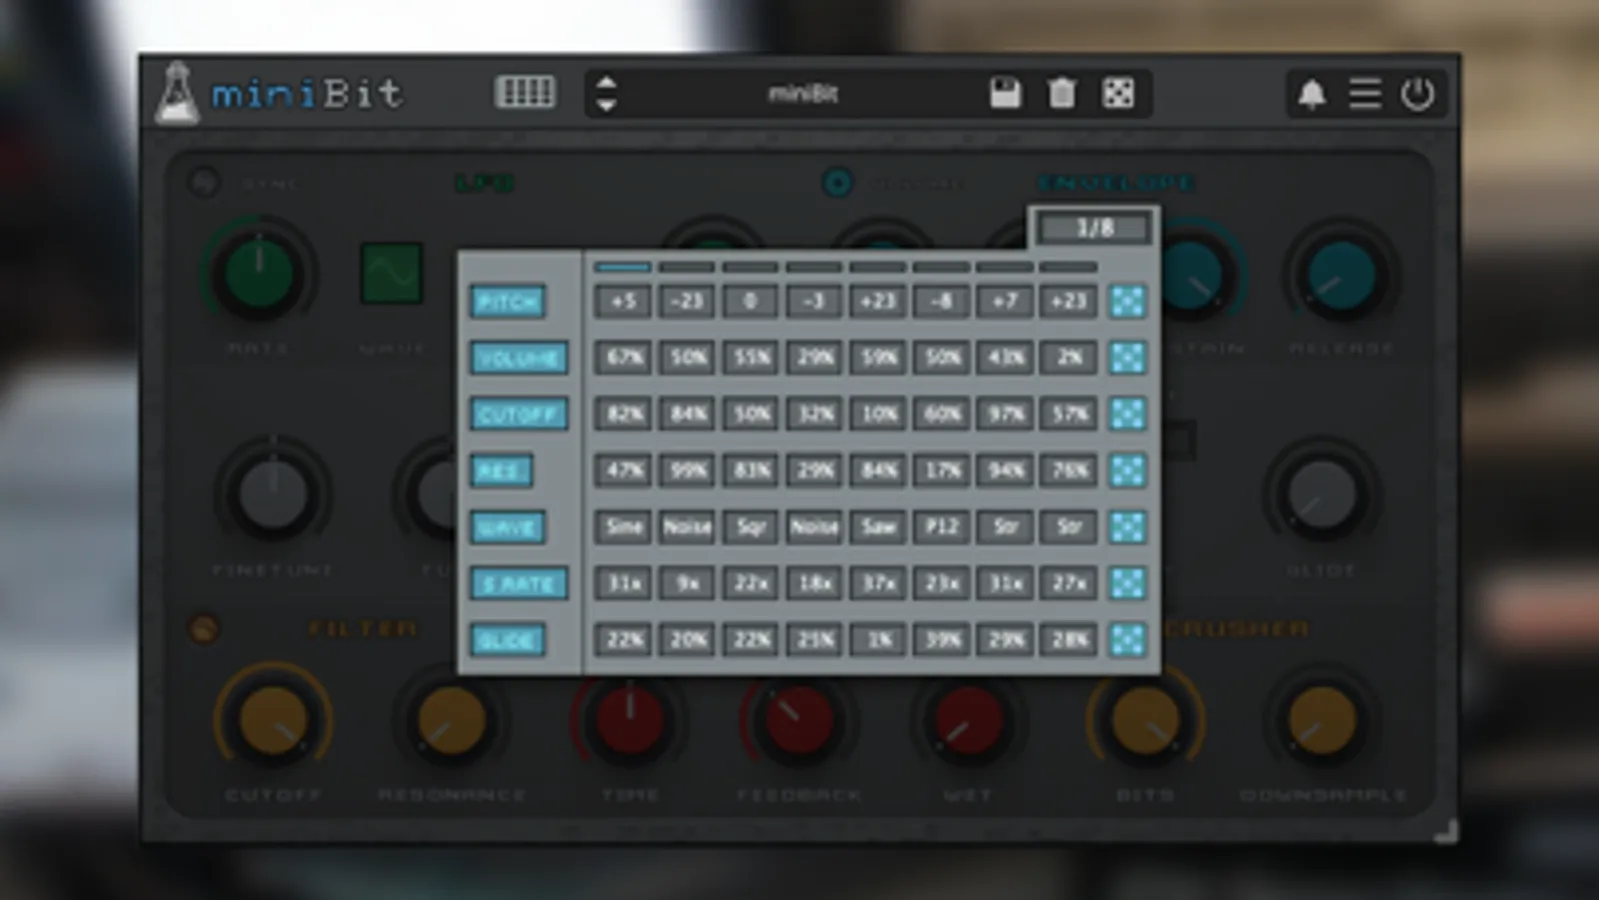Click the FEEDBACK knob
The height and width of the screenshot is (900, 1599).
pos(798,720)
